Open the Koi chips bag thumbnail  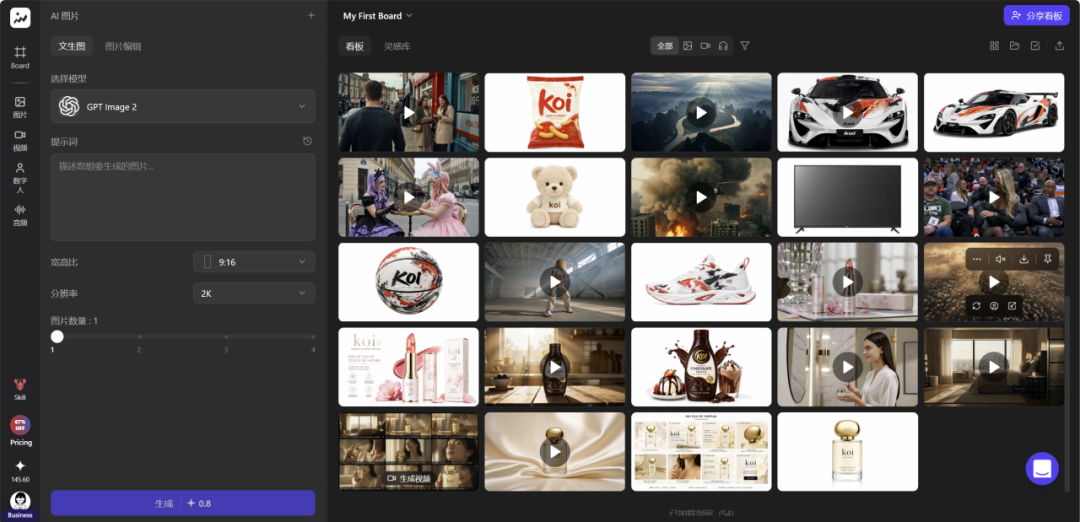pyautogui.click(x=554, y=112)
